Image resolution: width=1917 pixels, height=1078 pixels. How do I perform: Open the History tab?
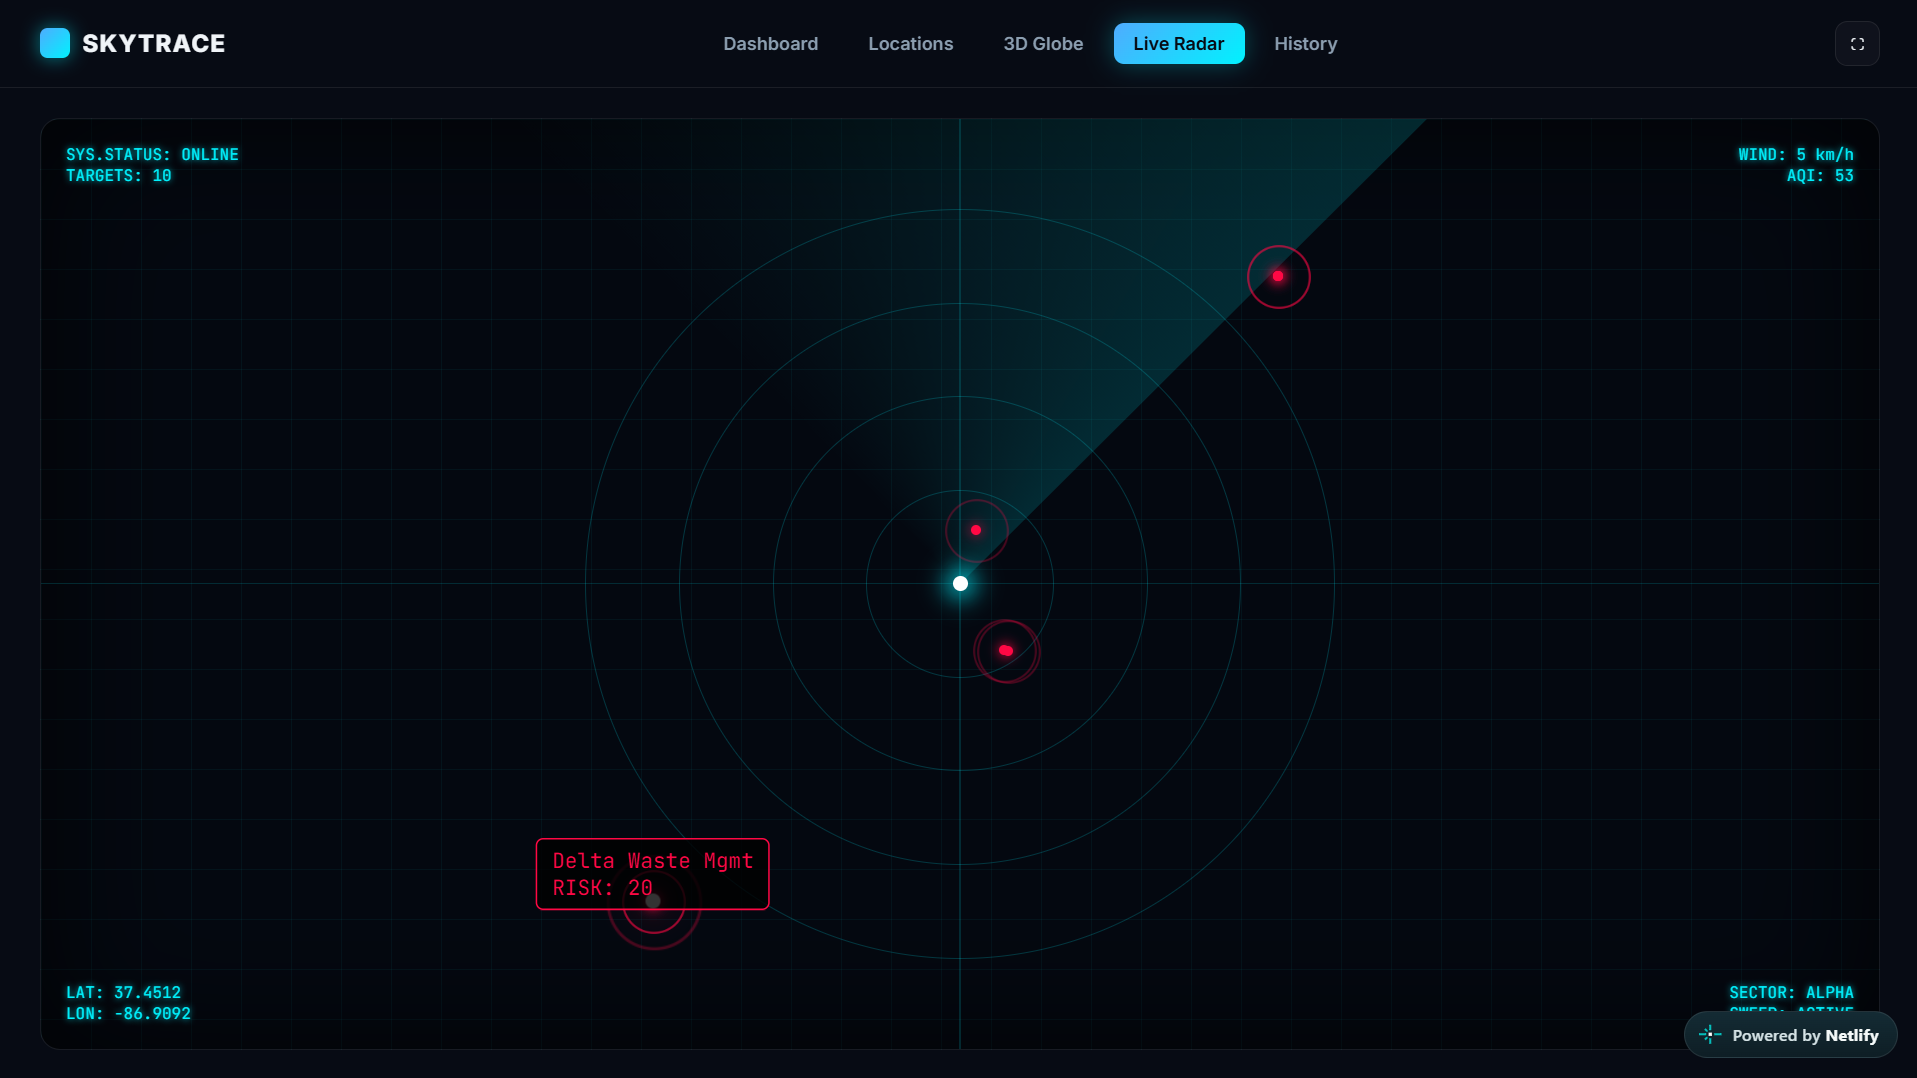tap(1305, 44)
